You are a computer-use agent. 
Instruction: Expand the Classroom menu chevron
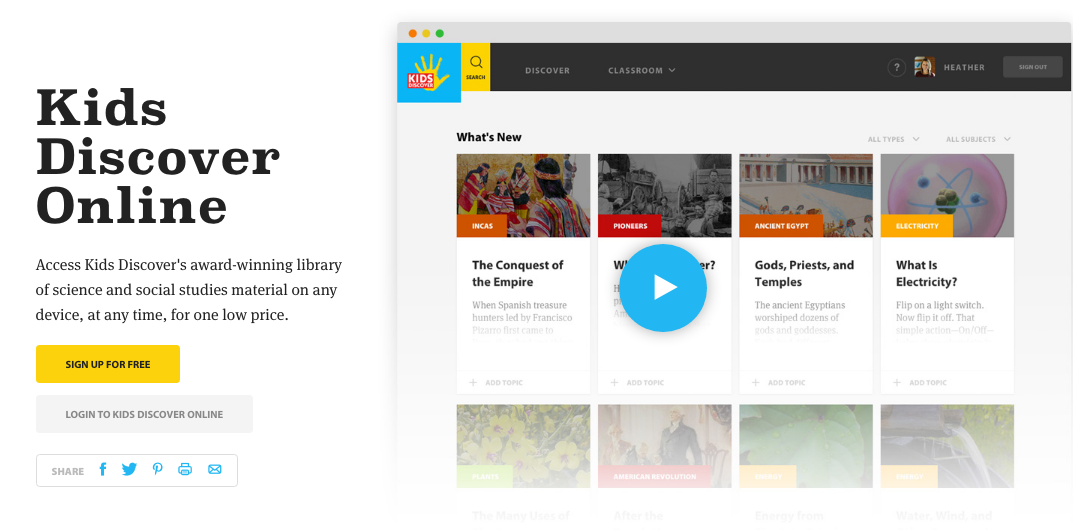(672, 70)
